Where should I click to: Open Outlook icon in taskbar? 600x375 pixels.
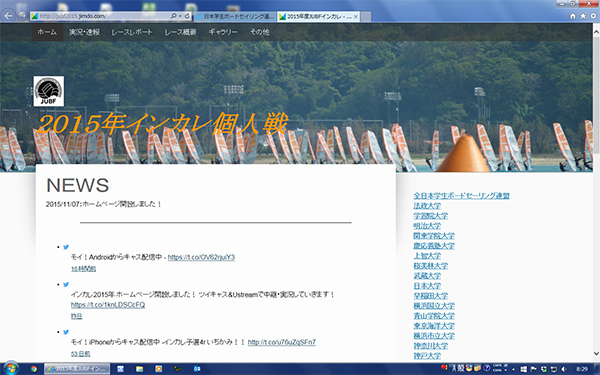pos(197,369)
